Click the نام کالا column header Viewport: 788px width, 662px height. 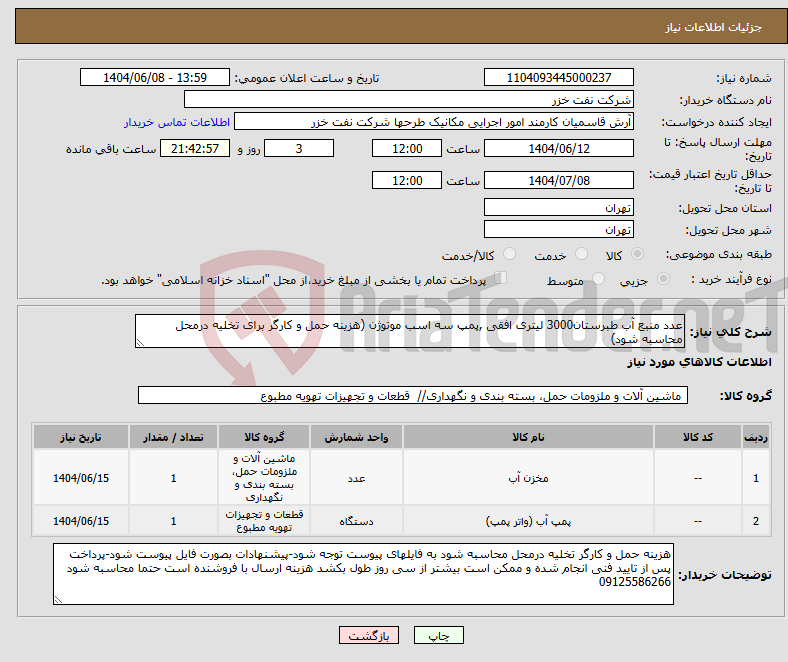[528, 437]
